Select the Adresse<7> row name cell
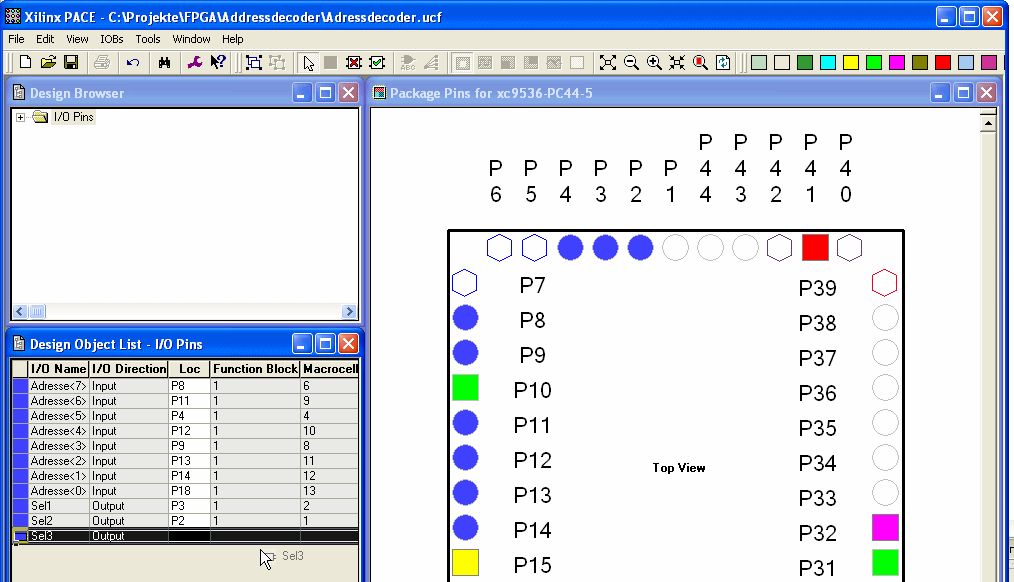1014x582 pixels. pos(58,385)
